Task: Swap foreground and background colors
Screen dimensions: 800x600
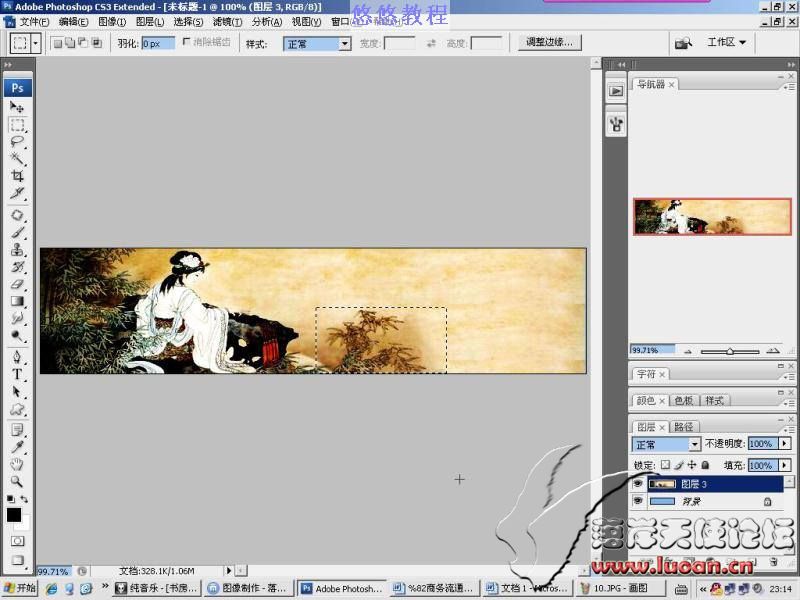Action: coord(24,498)
